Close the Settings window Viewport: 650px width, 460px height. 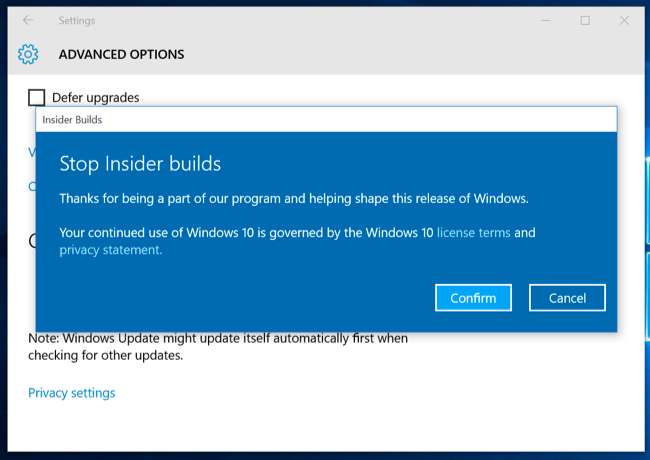click(x=624, y=20)
